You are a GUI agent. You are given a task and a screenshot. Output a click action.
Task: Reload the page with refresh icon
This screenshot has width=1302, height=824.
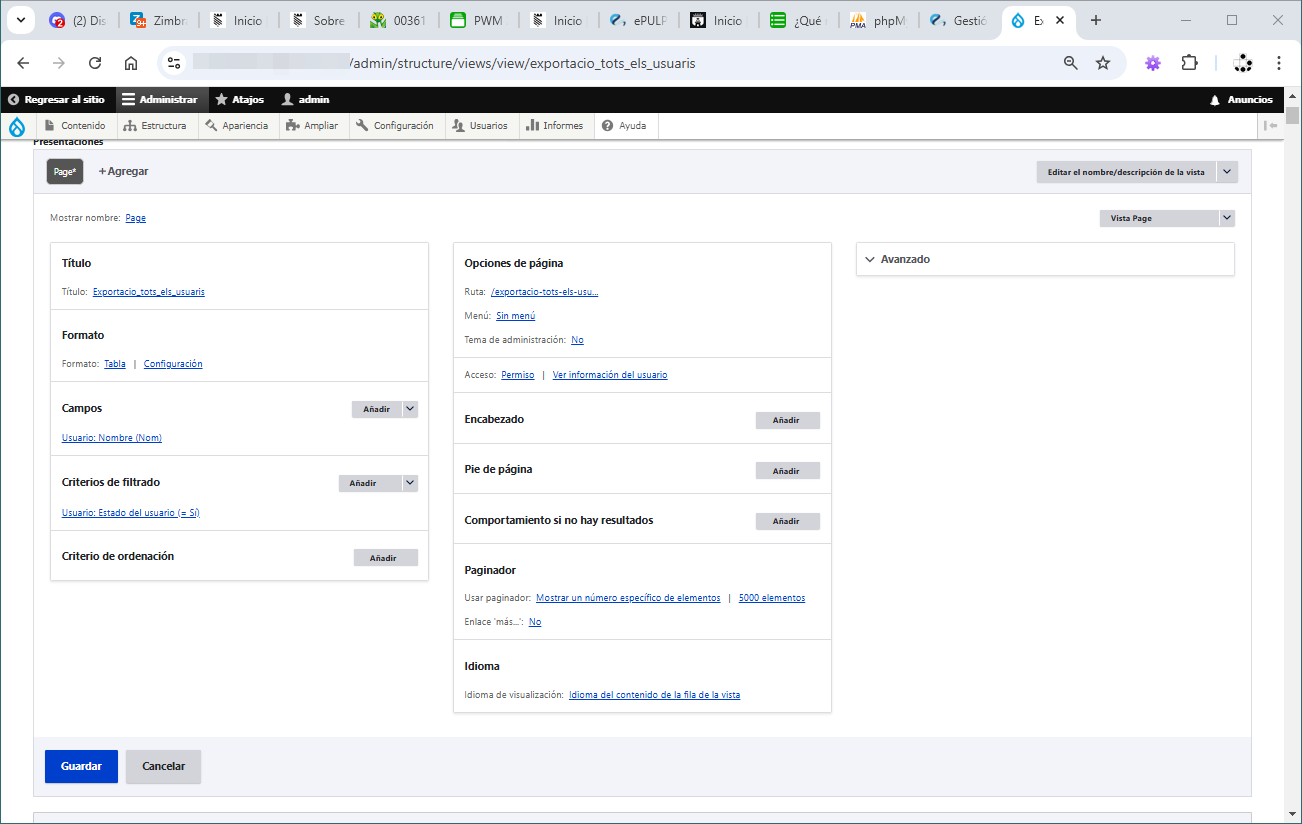95,63
